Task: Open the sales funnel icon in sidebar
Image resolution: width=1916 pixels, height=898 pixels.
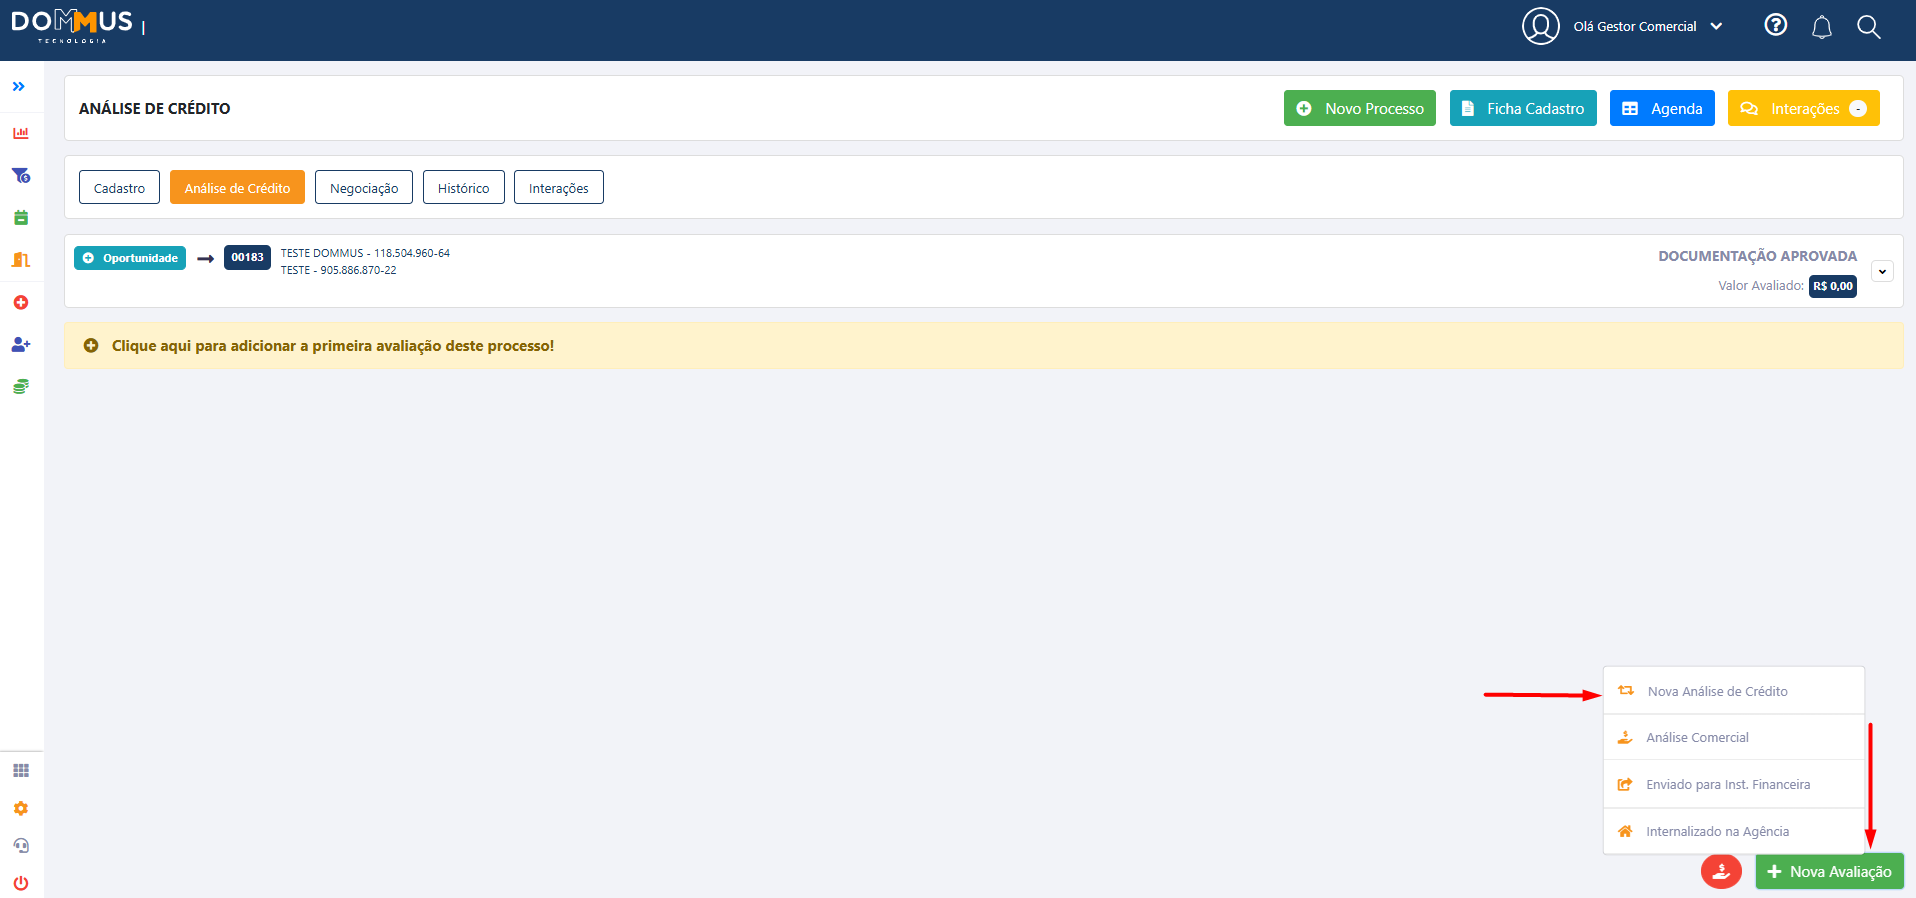Action: 21,175
